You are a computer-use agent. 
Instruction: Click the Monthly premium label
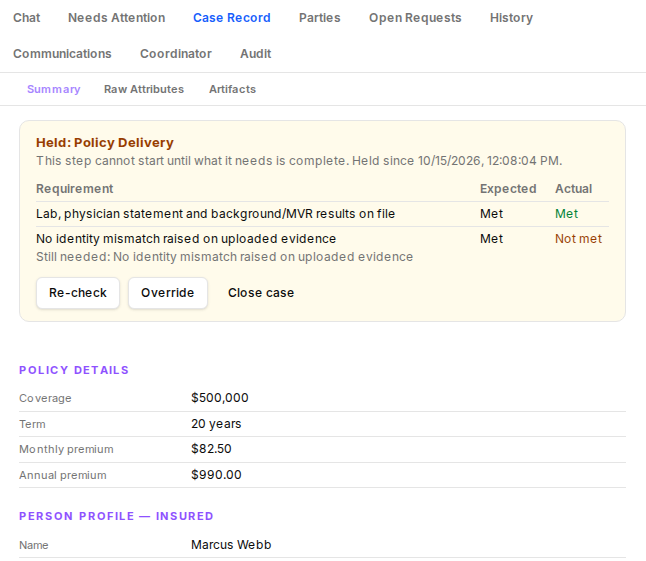66,449
